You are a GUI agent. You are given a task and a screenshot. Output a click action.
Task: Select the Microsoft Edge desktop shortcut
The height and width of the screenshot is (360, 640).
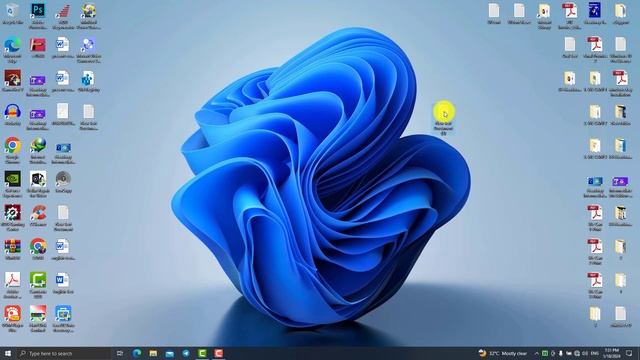coord(13,49)
